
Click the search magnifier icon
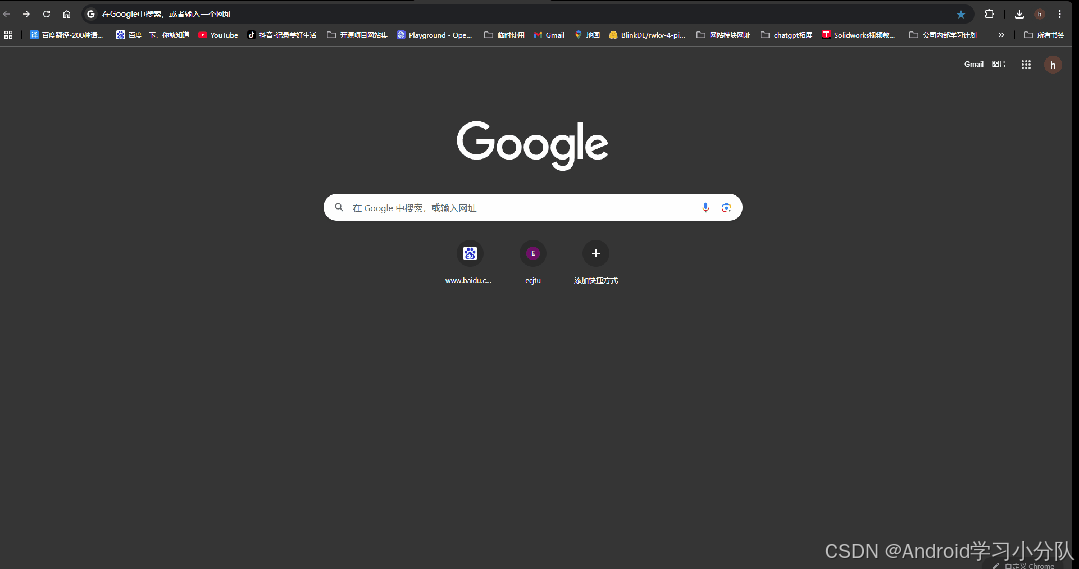(x=339, y=207)
